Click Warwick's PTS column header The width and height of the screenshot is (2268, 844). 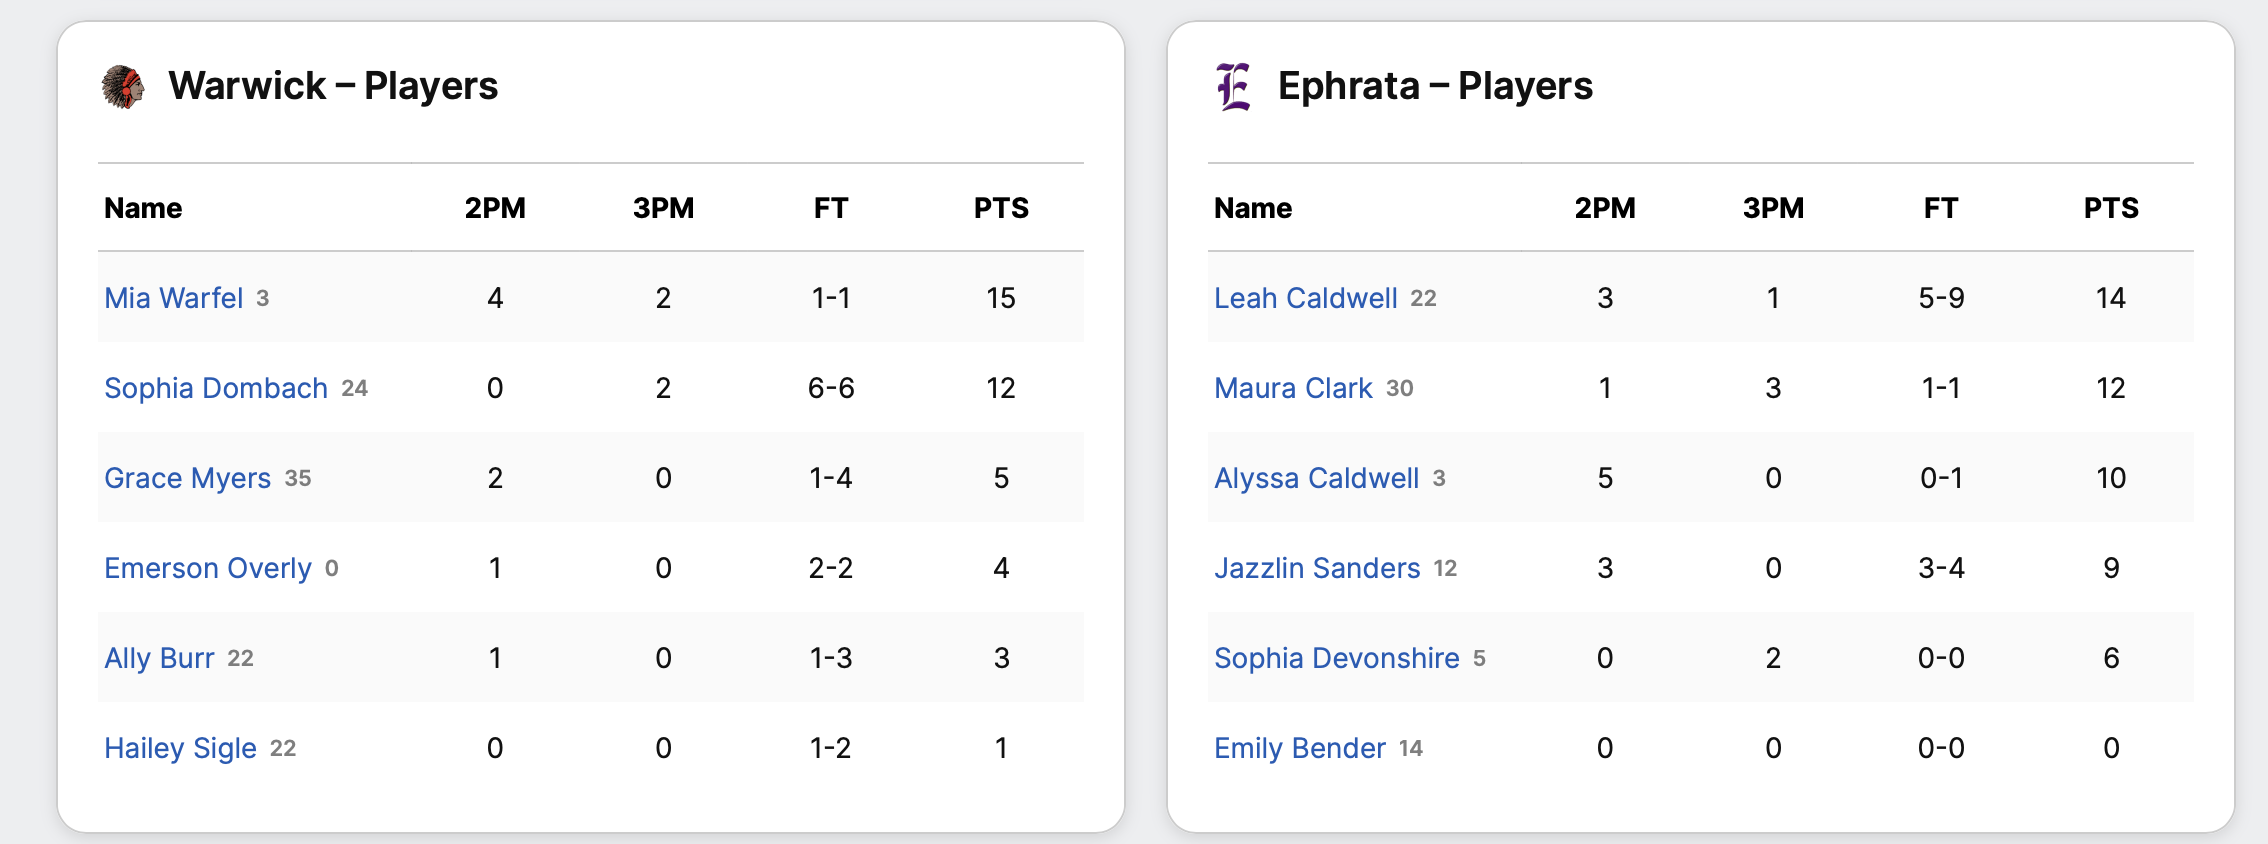(1001, 208)
